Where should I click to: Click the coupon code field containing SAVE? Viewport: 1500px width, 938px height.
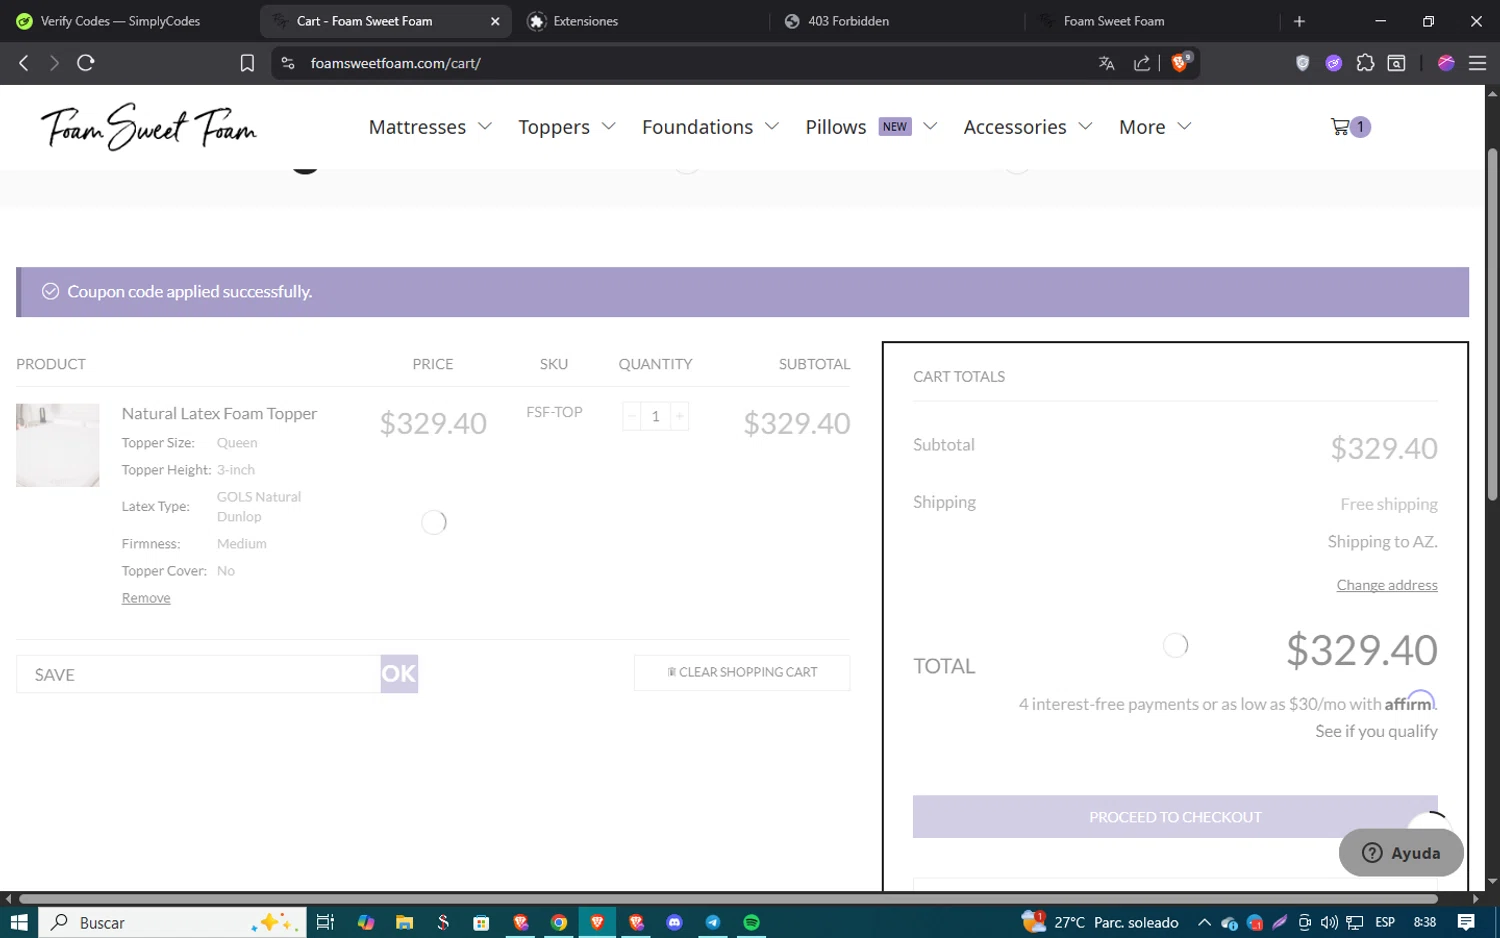[x=198, y=674]
